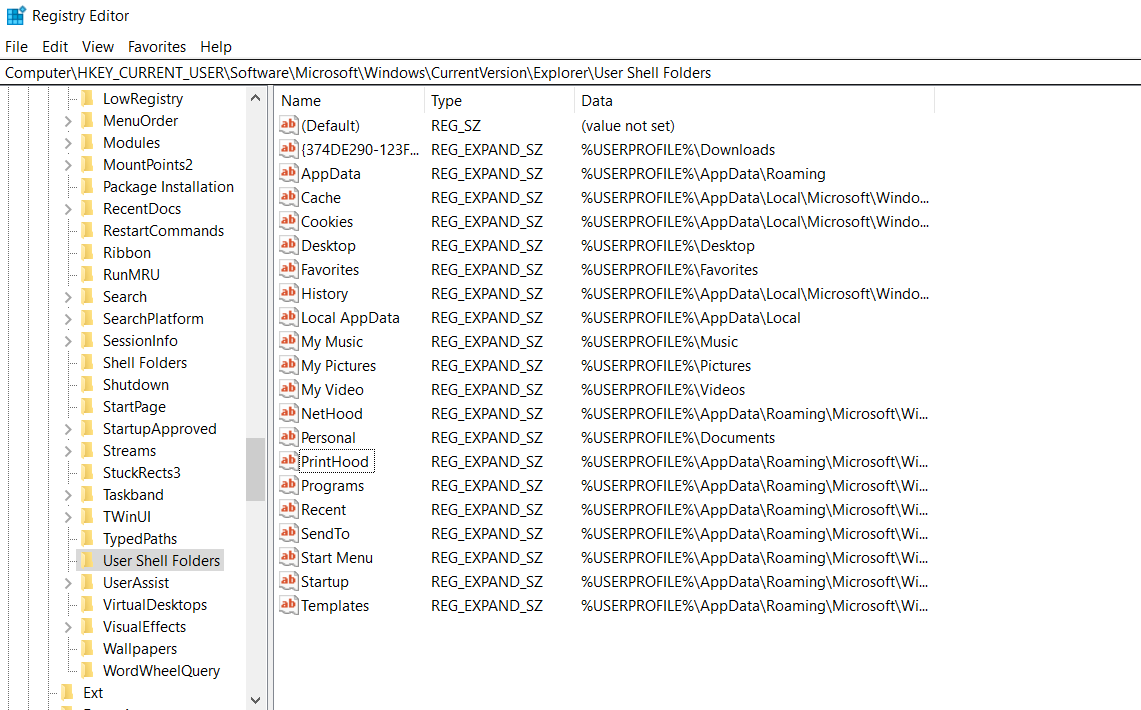
Task: Select the NetHood value icon
Action: tap(289, 413)
